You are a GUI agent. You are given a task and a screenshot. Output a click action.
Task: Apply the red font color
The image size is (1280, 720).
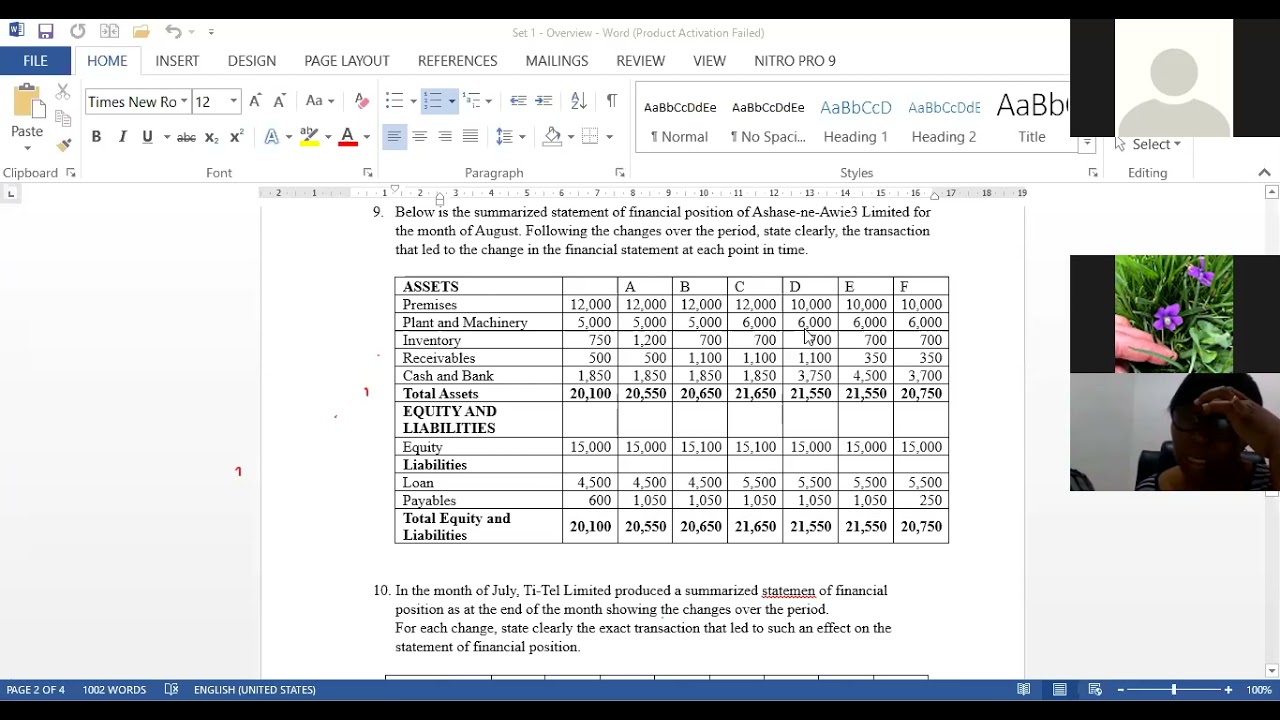click(348, 137)
